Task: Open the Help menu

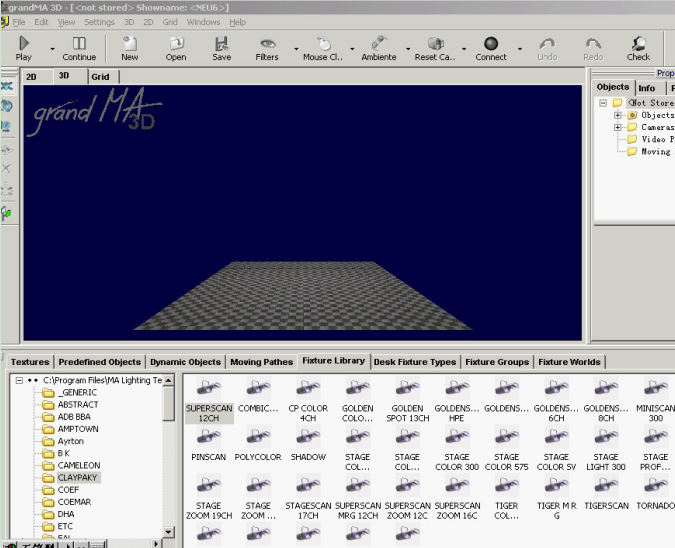Action: [x=237, y=22]
